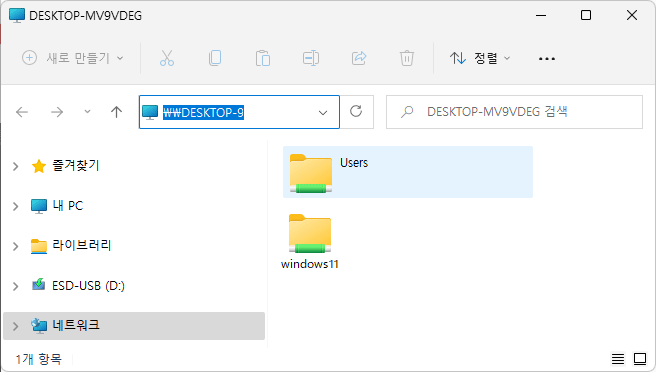Expand the 즐겨찾기 tree node

coord(15,166)
